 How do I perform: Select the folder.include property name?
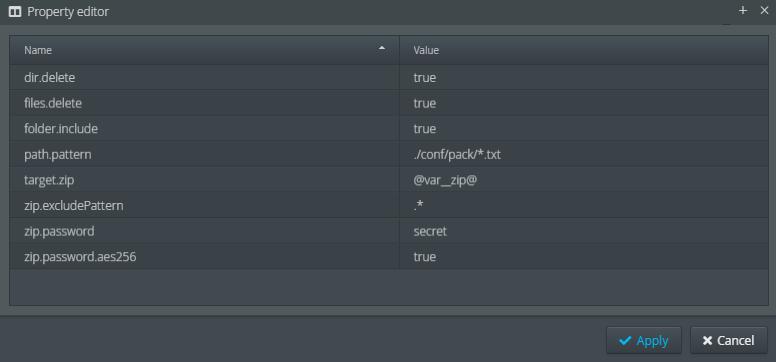[61, 129]
